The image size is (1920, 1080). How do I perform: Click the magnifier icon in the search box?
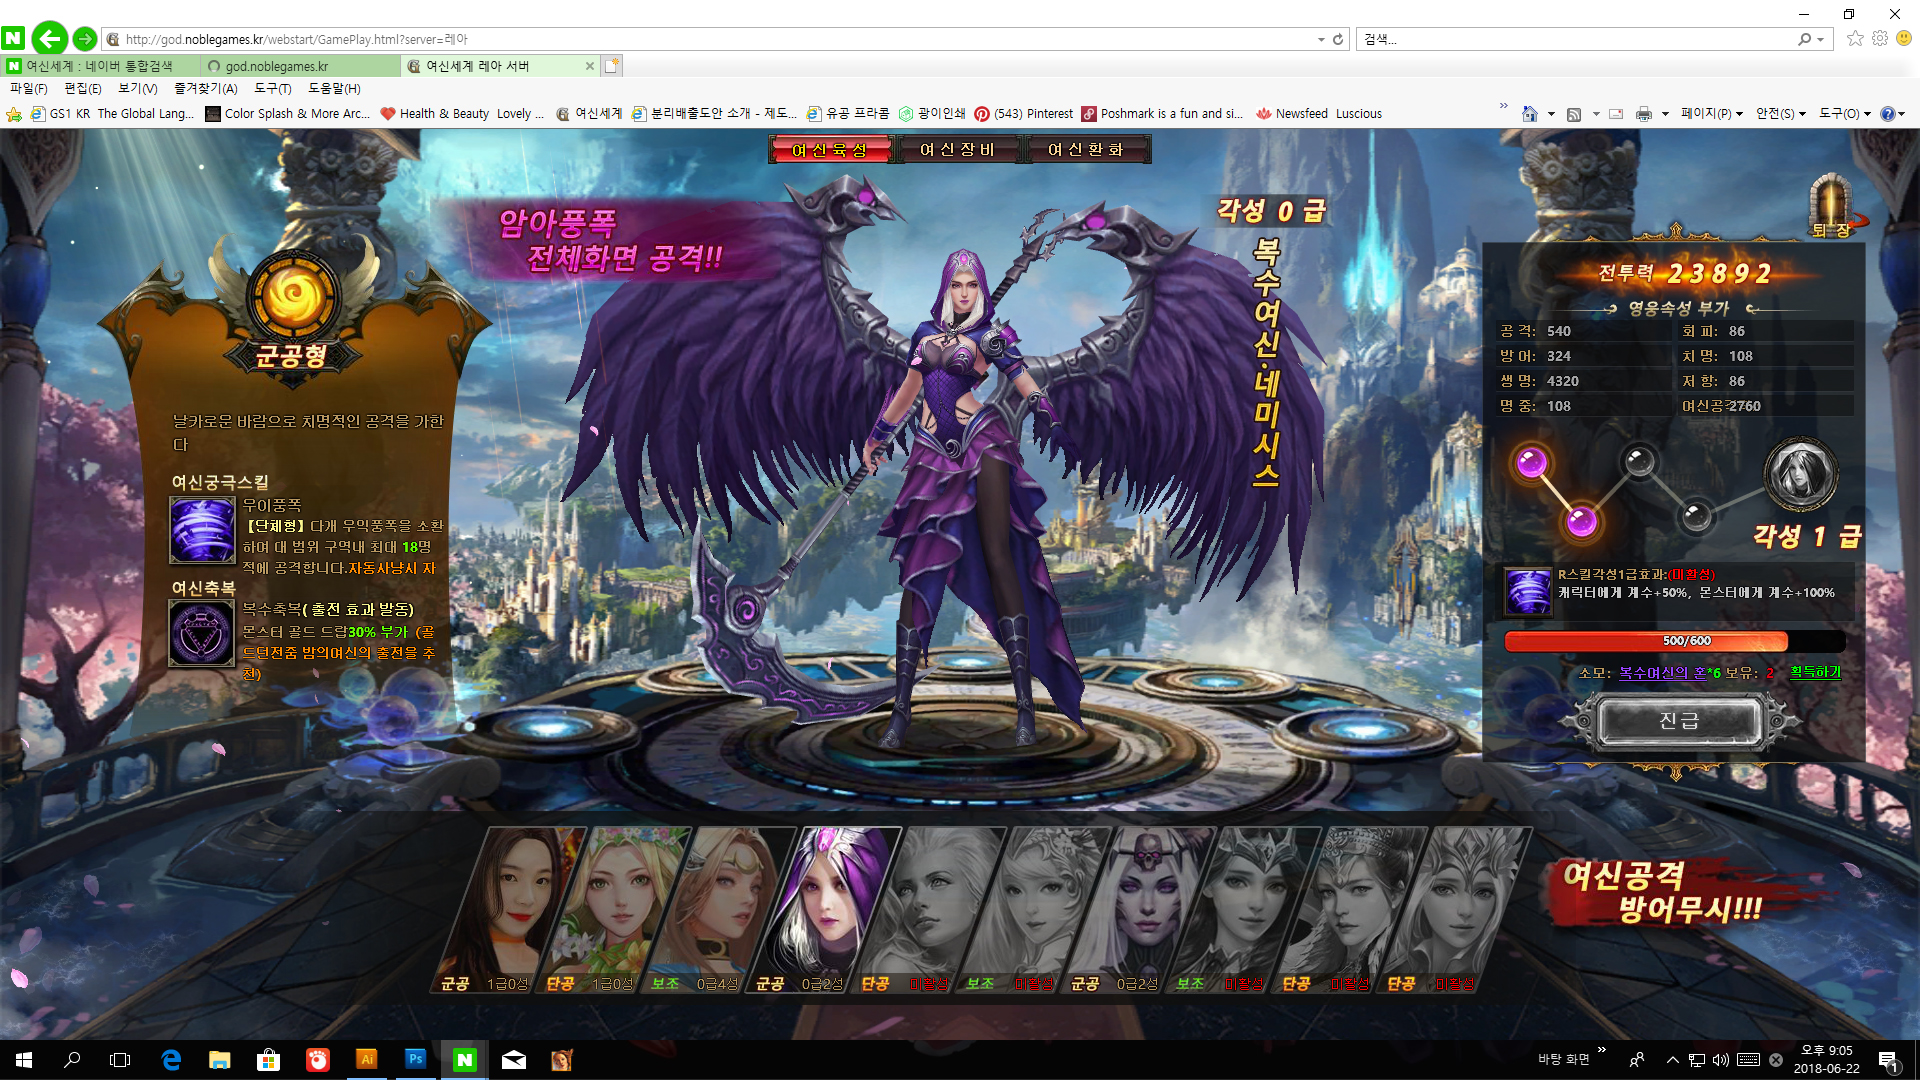coord(1804,39)
